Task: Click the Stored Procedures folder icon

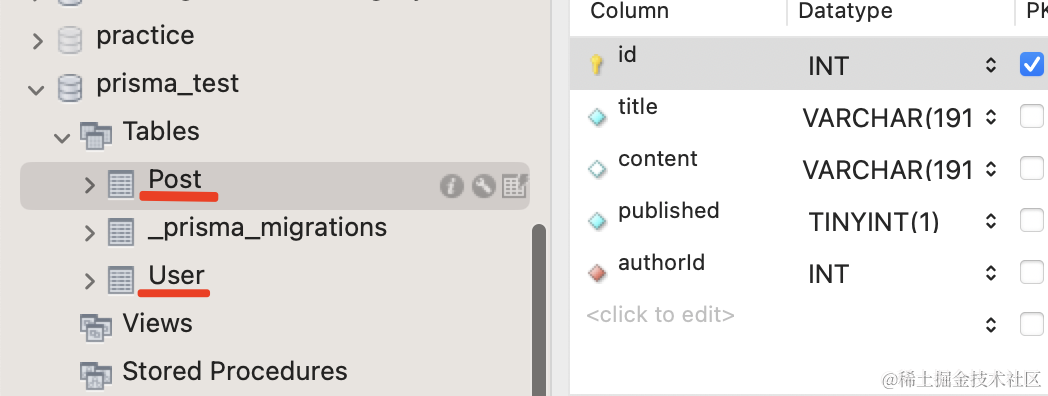Action: 96,375
